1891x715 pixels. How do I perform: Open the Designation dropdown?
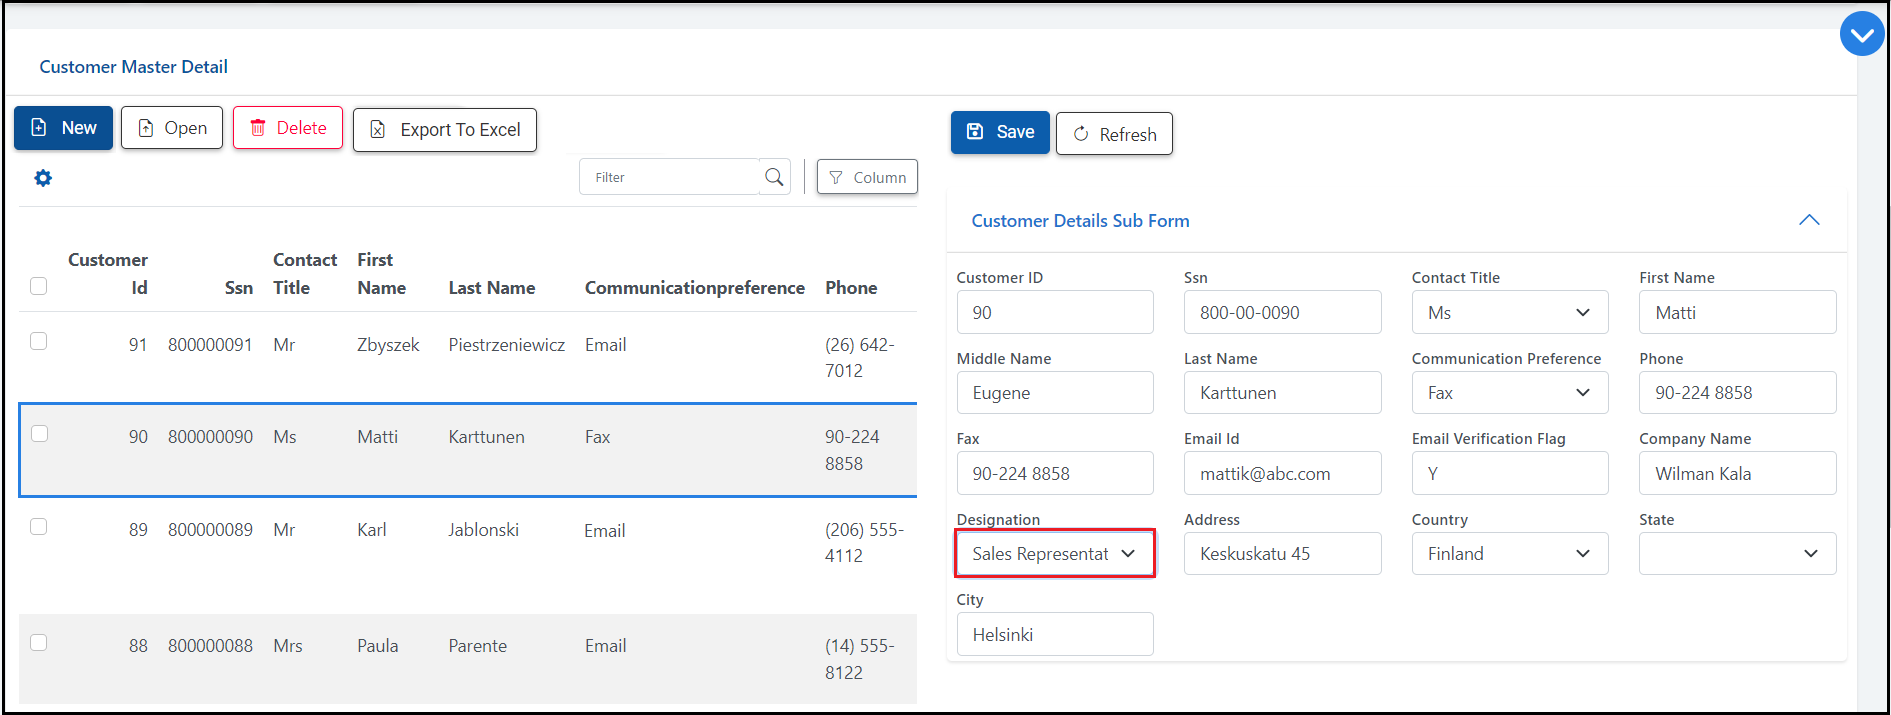(1055, 554)
